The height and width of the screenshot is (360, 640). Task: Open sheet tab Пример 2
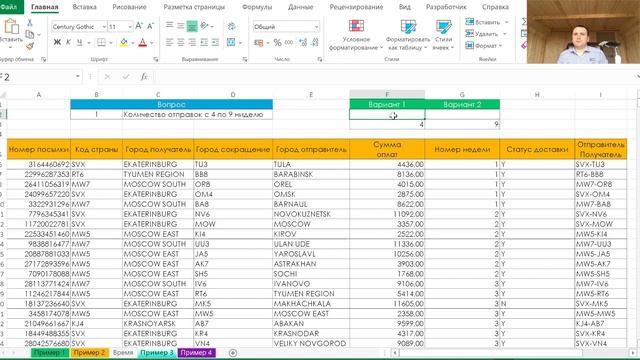pos(89,353)
